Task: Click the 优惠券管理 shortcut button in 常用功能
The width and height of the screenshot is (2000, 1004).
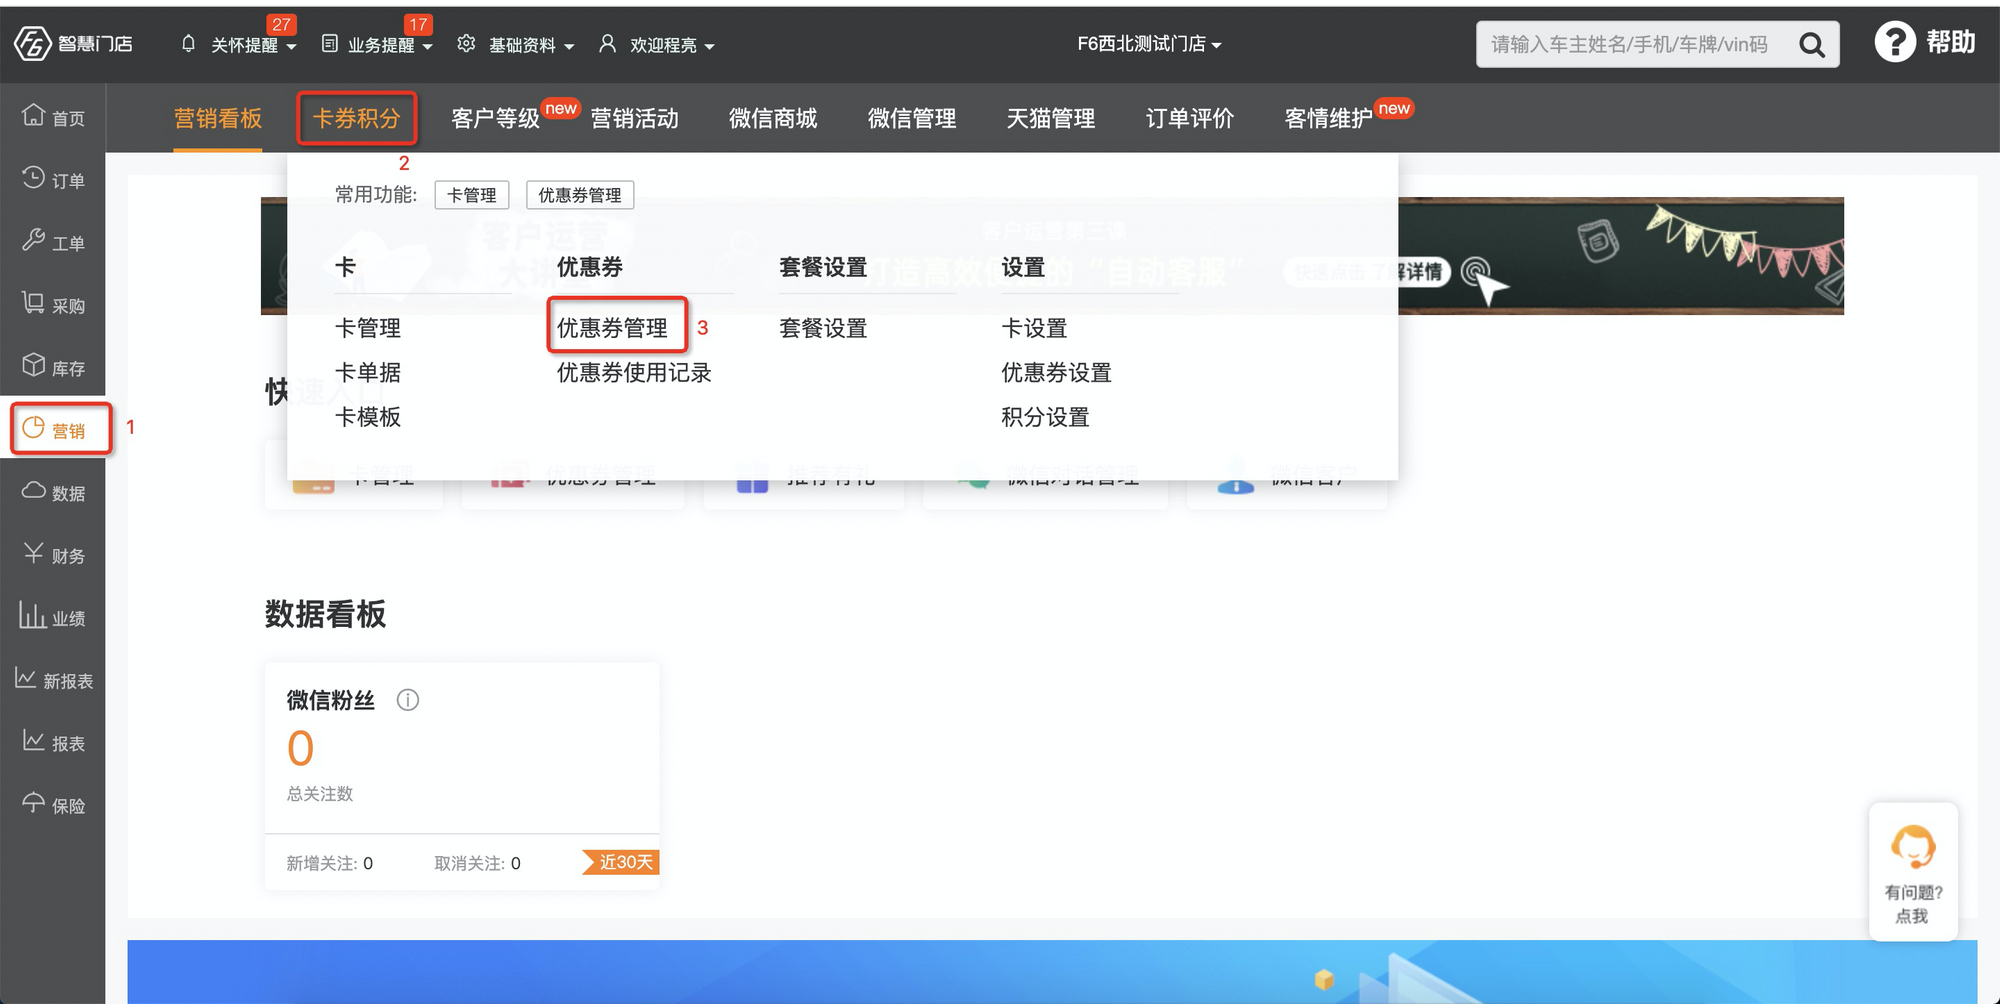Action: 580,195
